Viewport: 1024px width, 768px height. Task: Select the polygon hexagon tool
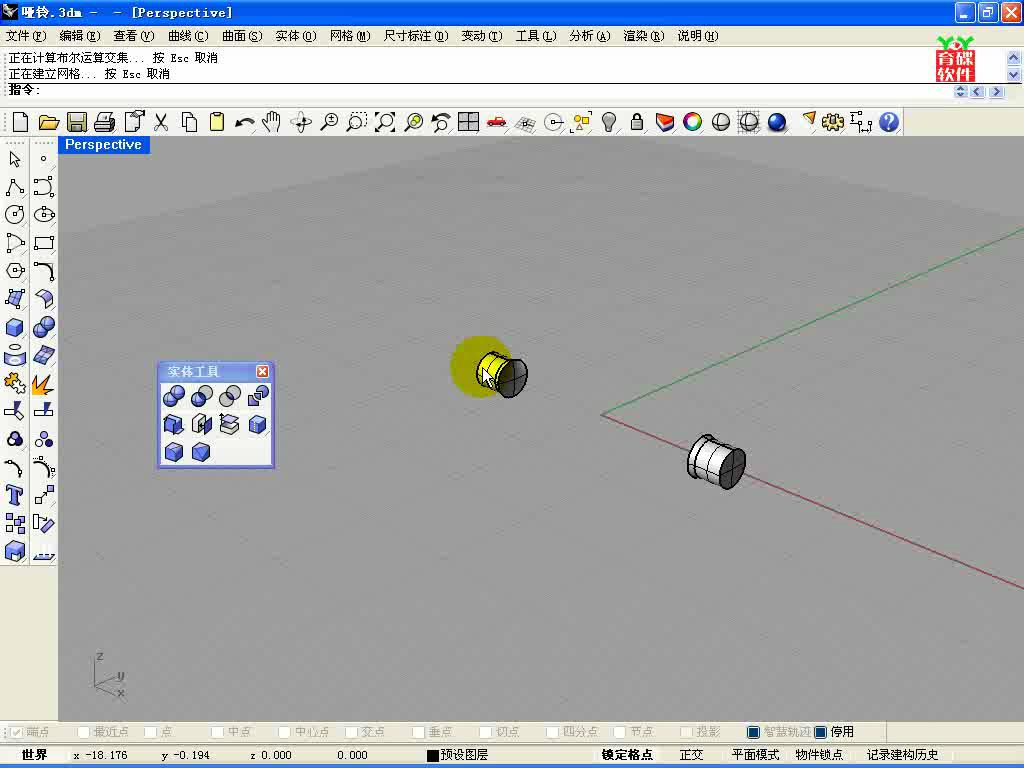click(x=15, y=270)
